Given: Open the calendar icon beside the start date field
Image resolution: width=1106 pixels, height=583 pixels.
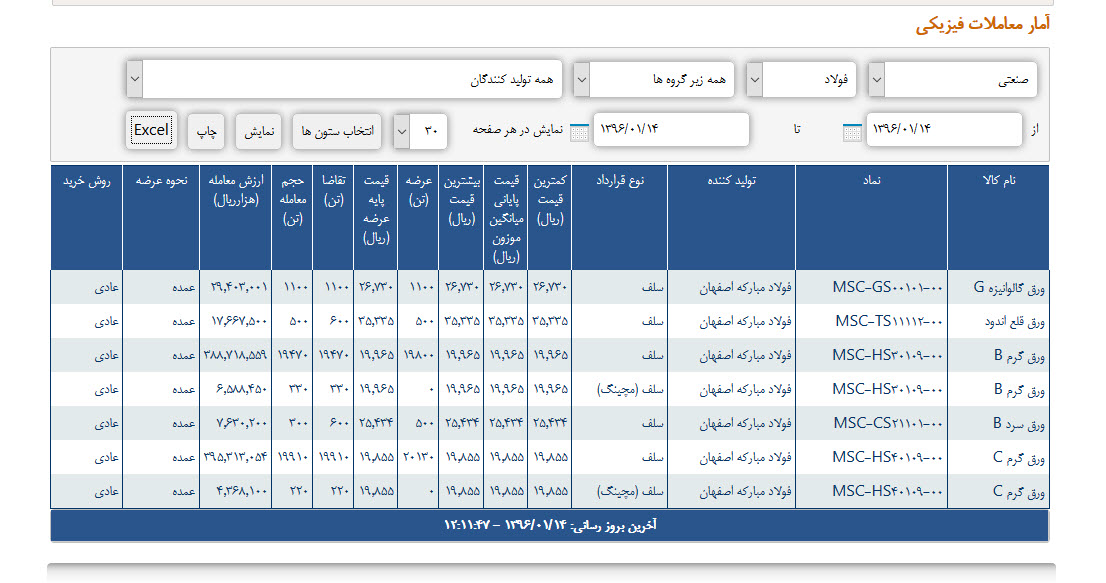Looking at the screenshot, I should (852, 132).
